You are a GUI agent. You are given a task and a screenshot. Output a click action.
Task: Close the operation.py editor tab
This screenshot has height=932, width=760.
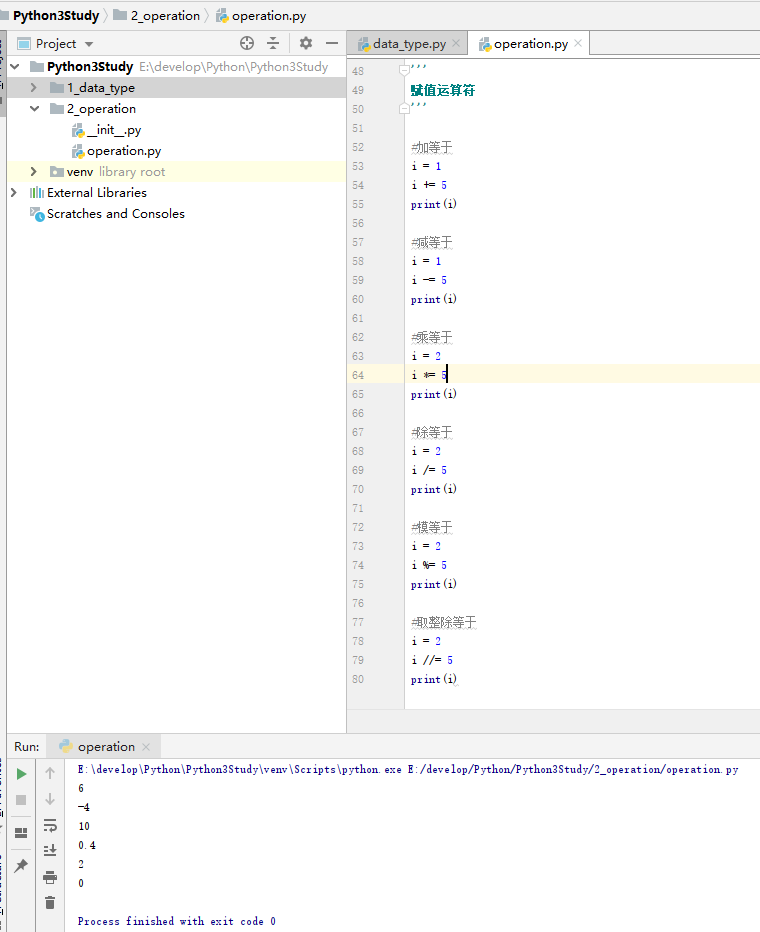tap(576, 44)
